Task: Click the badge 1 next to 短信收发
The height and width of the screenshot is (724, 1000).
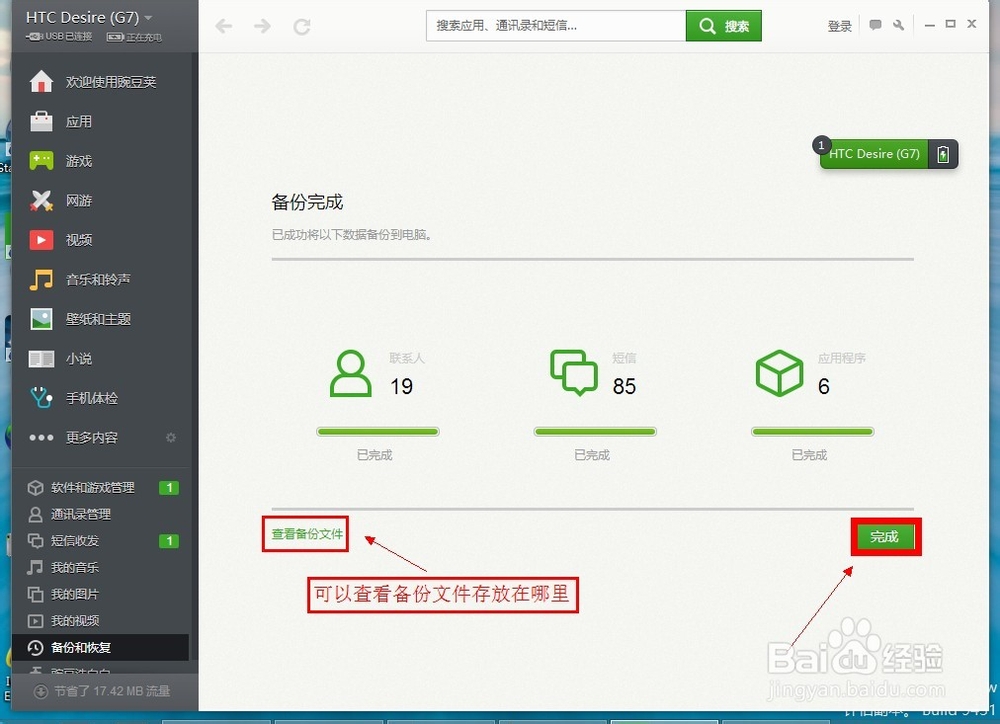Action: (169, 541)
